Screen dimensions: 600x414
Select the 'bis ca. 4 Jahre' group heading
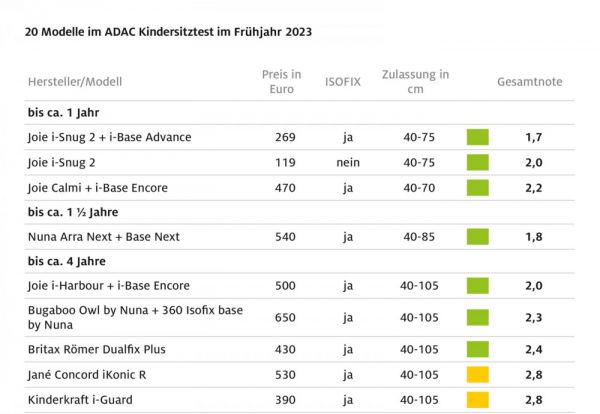tap(70, 262)
